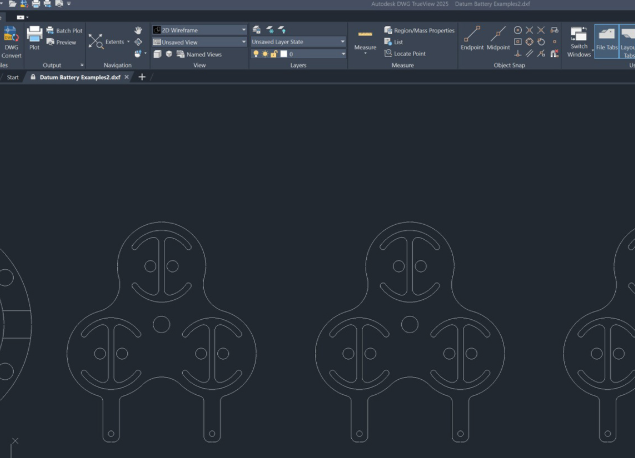Click the Open folder icon in the quick access toolbar
Image resolution: width=635 pixels, height=458 pixels.
coord(13,4)
